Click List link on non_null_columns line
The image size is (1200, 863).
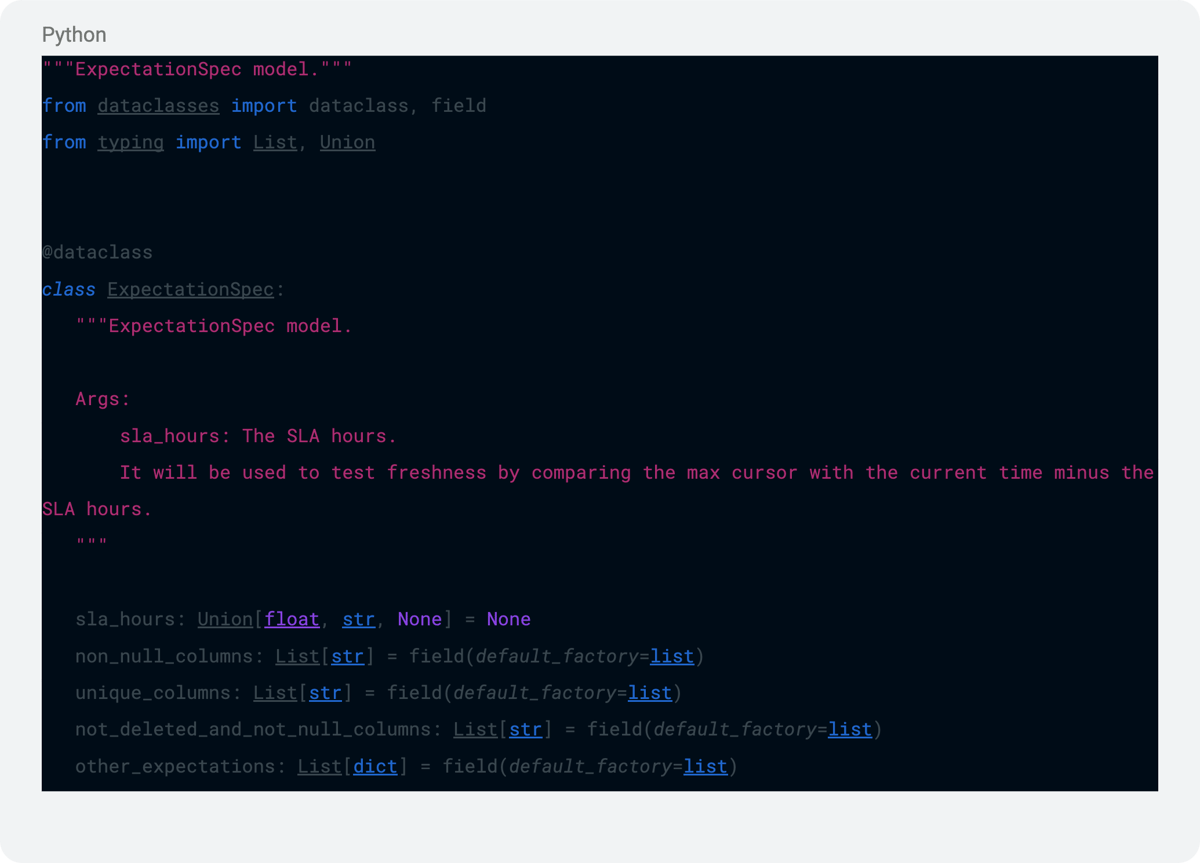click(297, 656)
